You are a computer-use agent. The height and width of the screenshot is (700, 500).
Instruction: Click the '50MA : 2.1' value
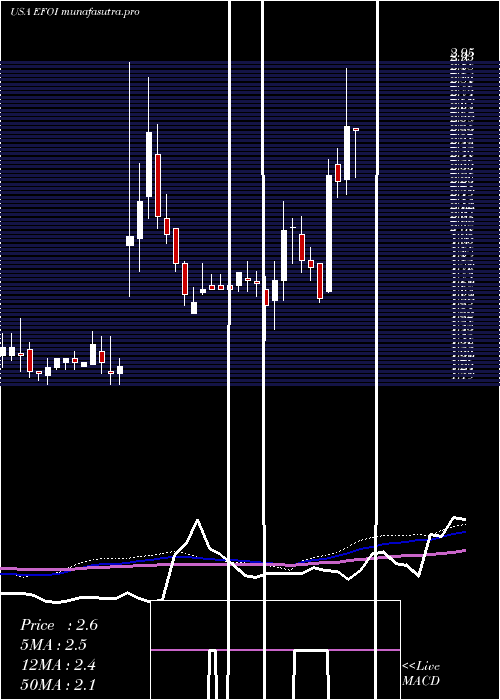[x=58, y=685]
